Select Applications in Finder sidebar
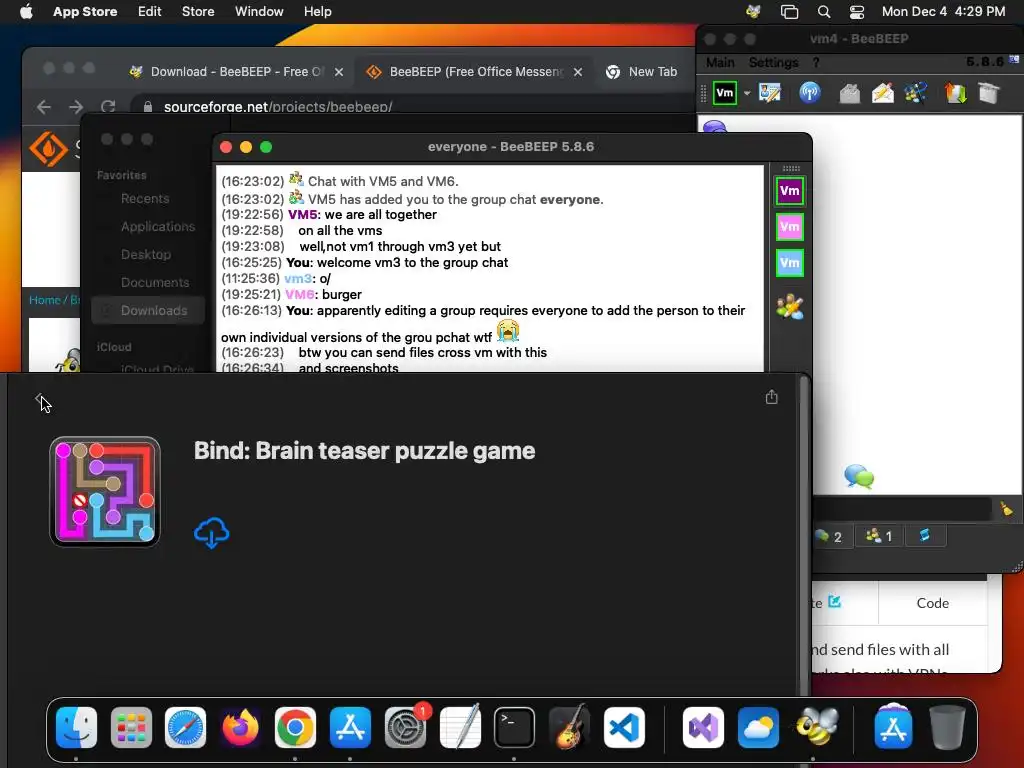The height and width of the screenshot is (768, 1024). (x=157, y=227)
